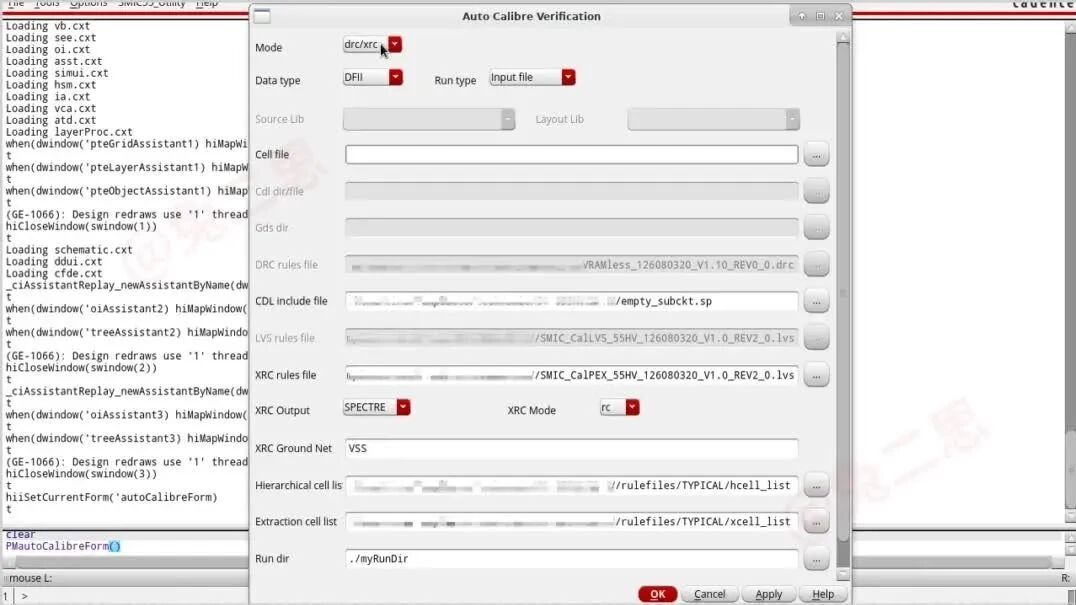Image resolution: width=1076 pixels, height=605 pixels.
Task: Click the Run dir field
Action: point(572,559)
